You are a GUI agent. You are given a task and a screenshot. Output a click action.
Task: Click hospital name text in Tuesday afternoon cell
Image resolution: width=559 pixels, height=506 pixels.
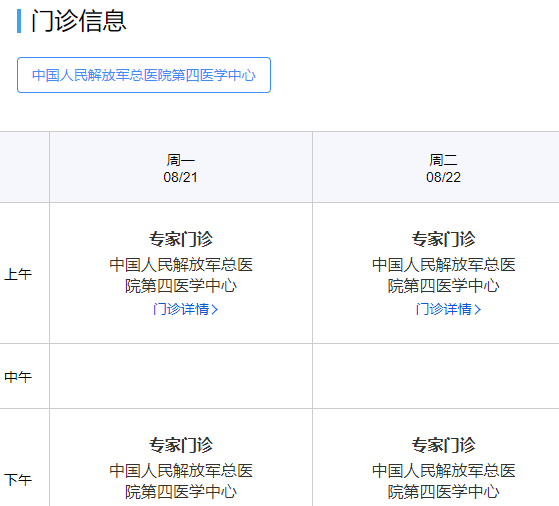[x=443, y=481]
